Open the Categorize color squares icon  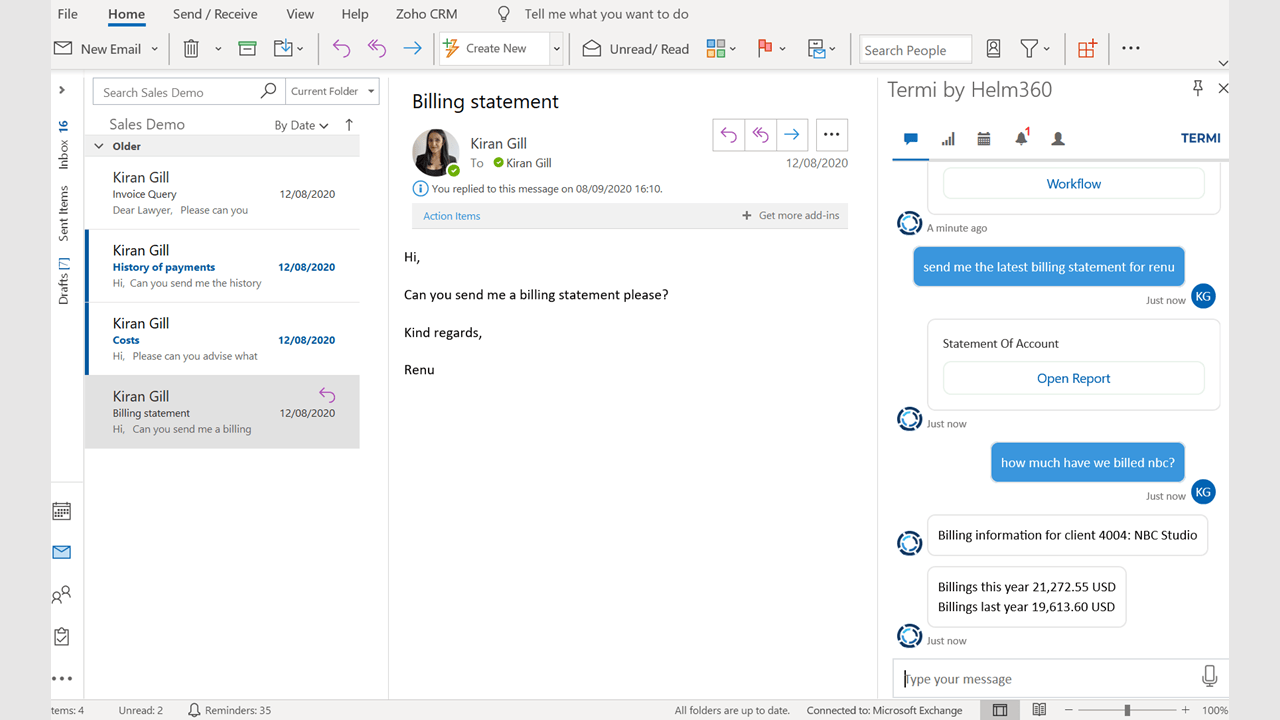click(715, 48)
